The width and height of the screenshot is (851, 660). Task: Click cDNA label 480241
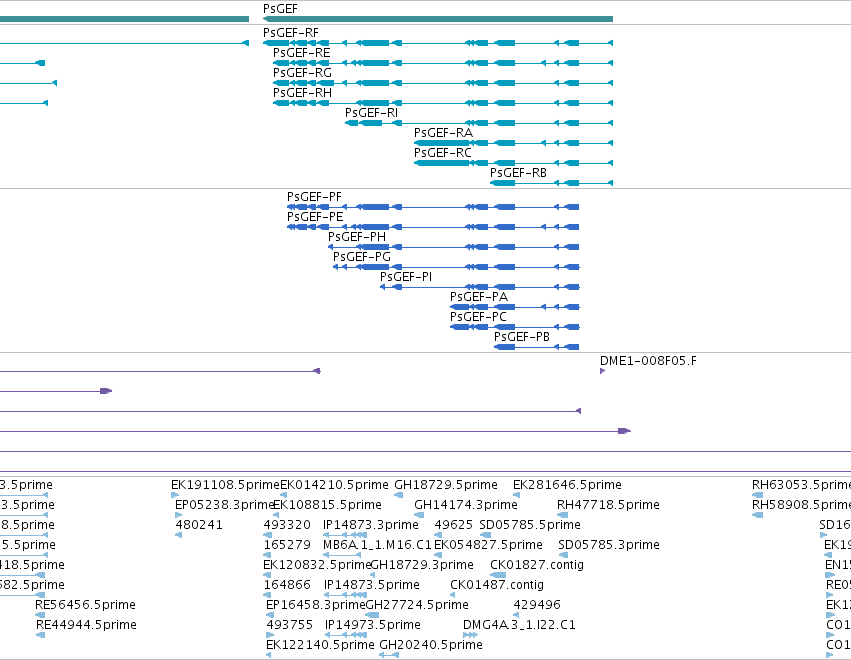(199, 525)
